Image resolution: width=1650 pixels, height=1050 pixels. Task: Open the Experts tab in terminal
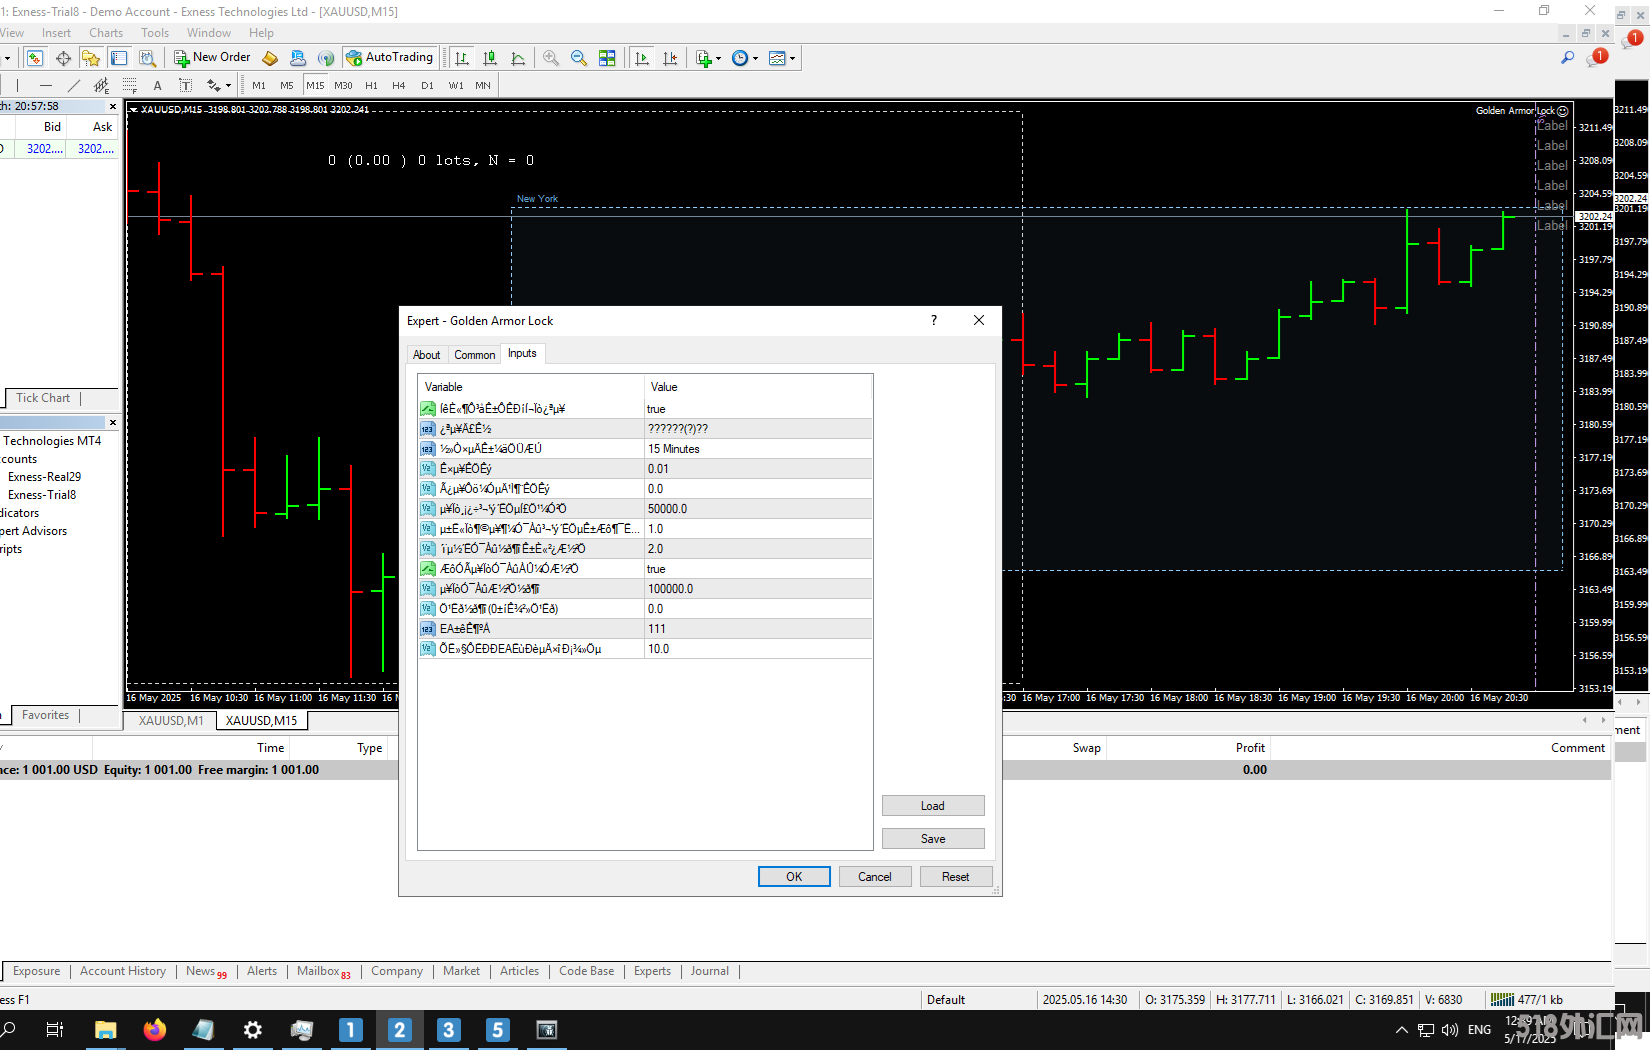pyautogui.click(x=652, y=971)
